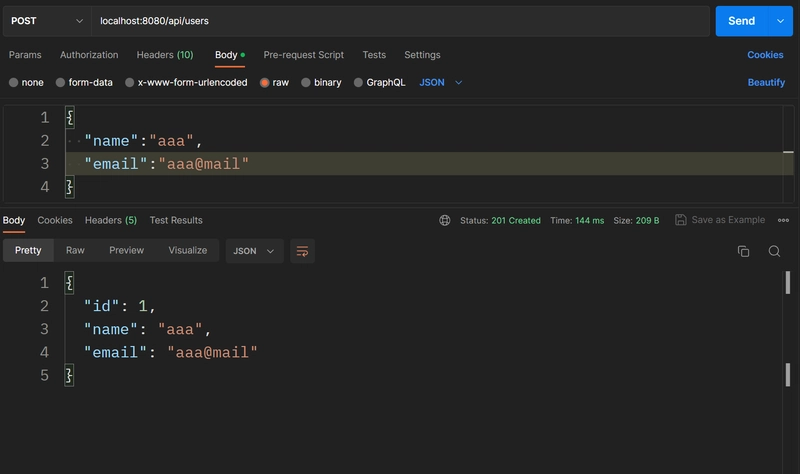Open the raw body JSON format dropdown

click(x=440, y=83)
